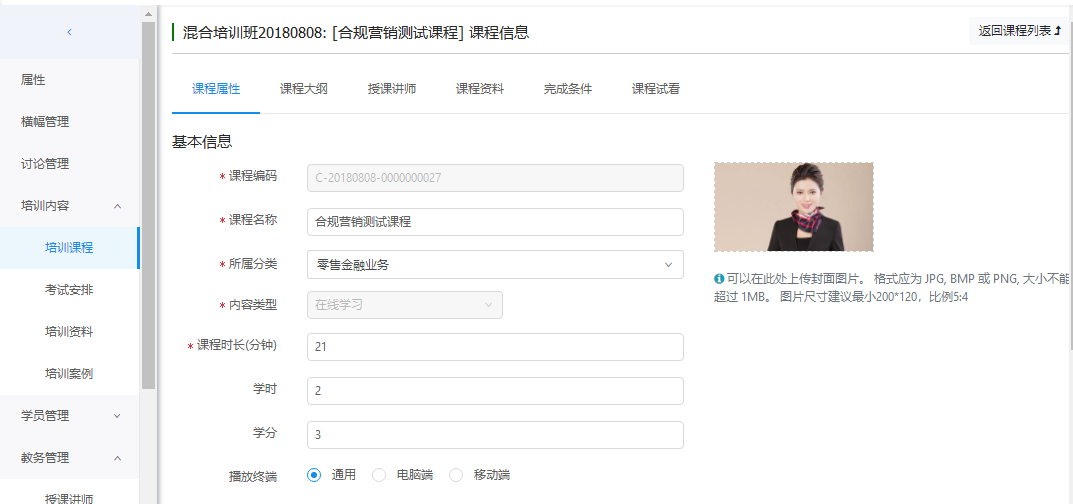Viewport: 1073px width, 504px height.
Task: Click the 课程名称 input field
Action: point(495,222)
